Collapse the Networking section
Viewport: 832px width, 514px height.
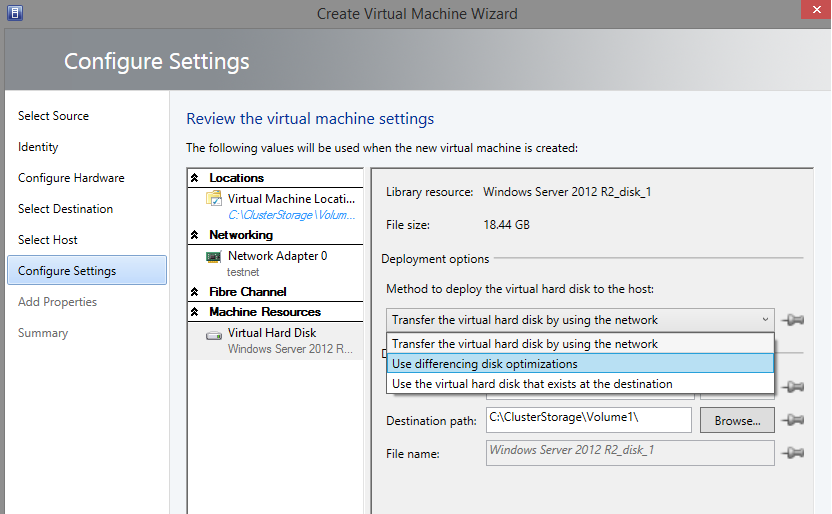[195, 235]
